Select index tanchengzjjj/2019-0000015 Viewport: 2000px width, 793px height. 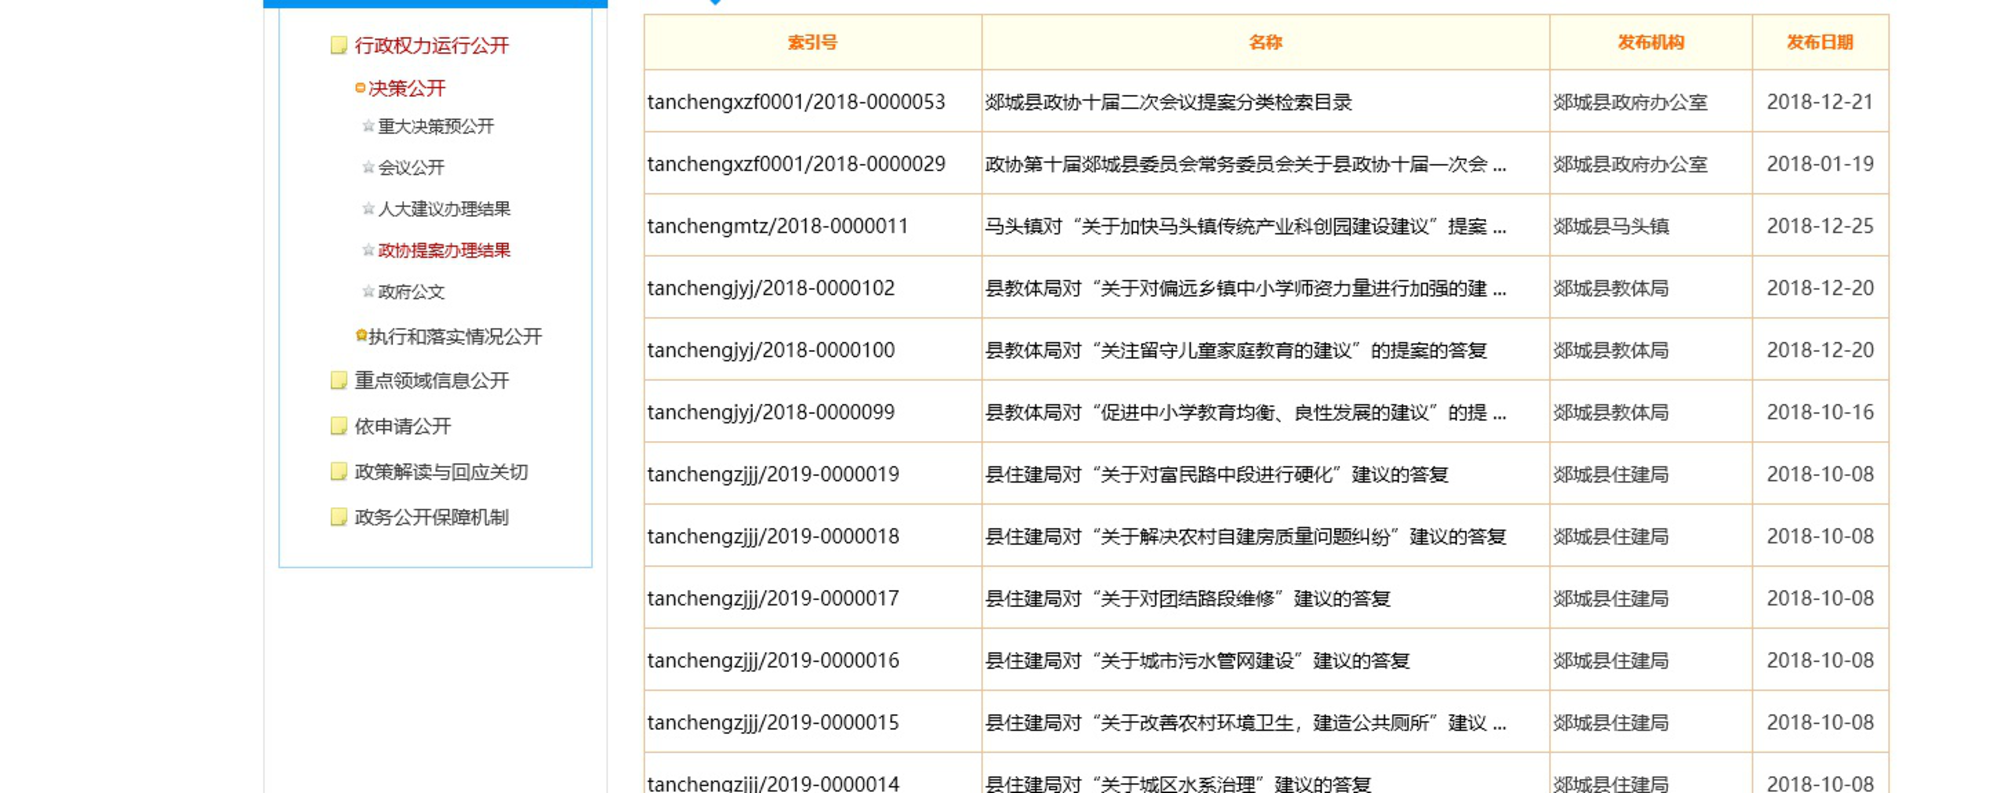(773, 722)
